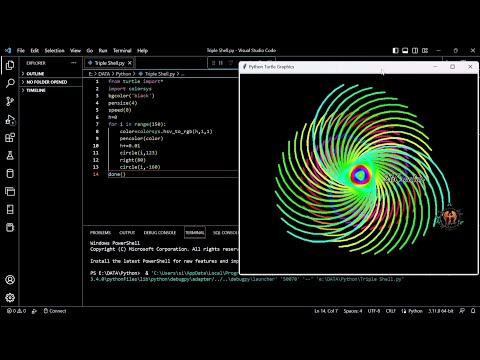Switch to the OUTPUT panel tab

point(127,233)
